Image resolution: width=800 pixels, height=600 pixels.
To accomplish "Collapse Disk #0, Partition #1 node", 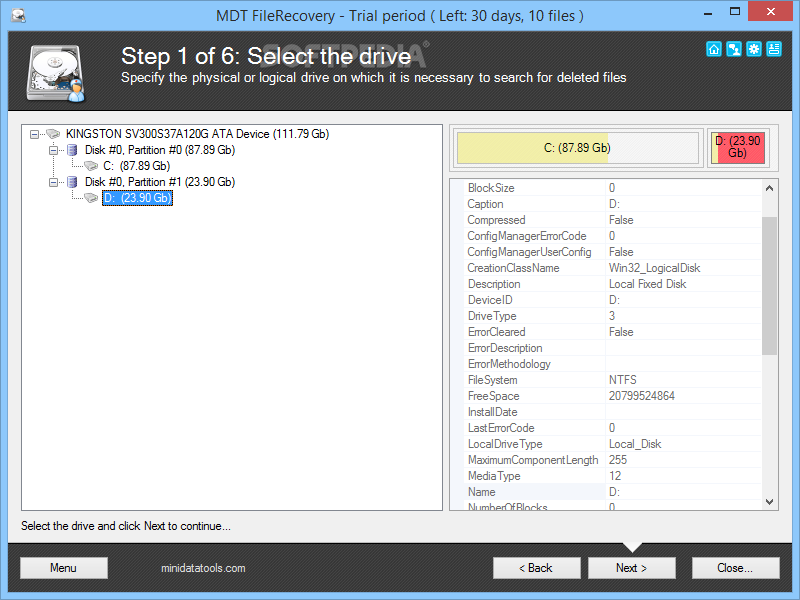I will pyautogui.click(x=53, y=182).
